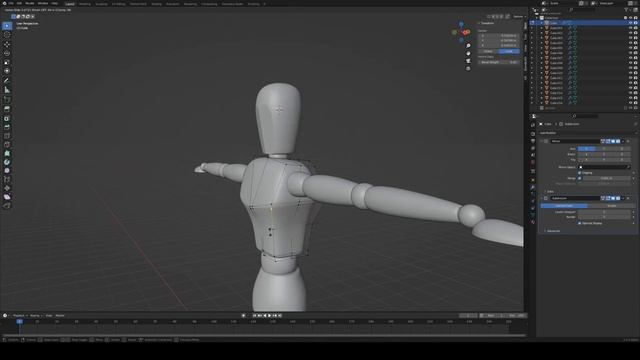
Task: Click the Mirror Object field
Action: [x=604, y=167]
